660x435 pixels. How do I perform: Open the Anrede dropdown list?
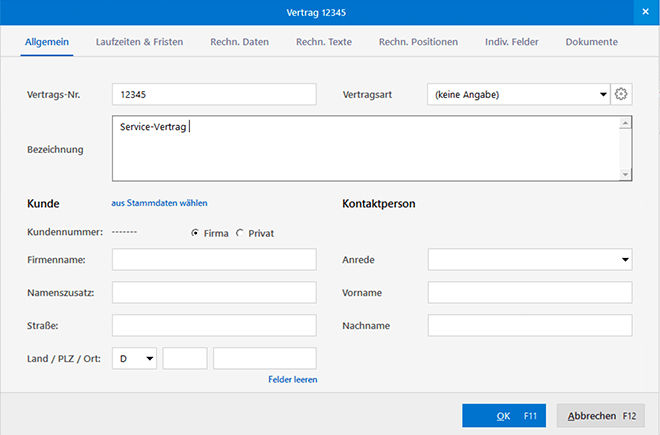(x=625, y=260)
